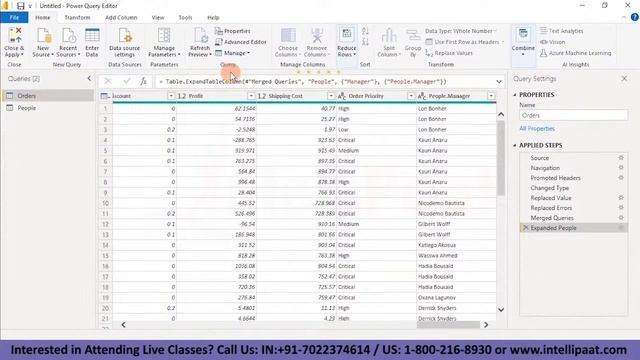Open Order Priority column filter dropdown
The width and height of the screenshot is (640, 360).
coord(411,96)
